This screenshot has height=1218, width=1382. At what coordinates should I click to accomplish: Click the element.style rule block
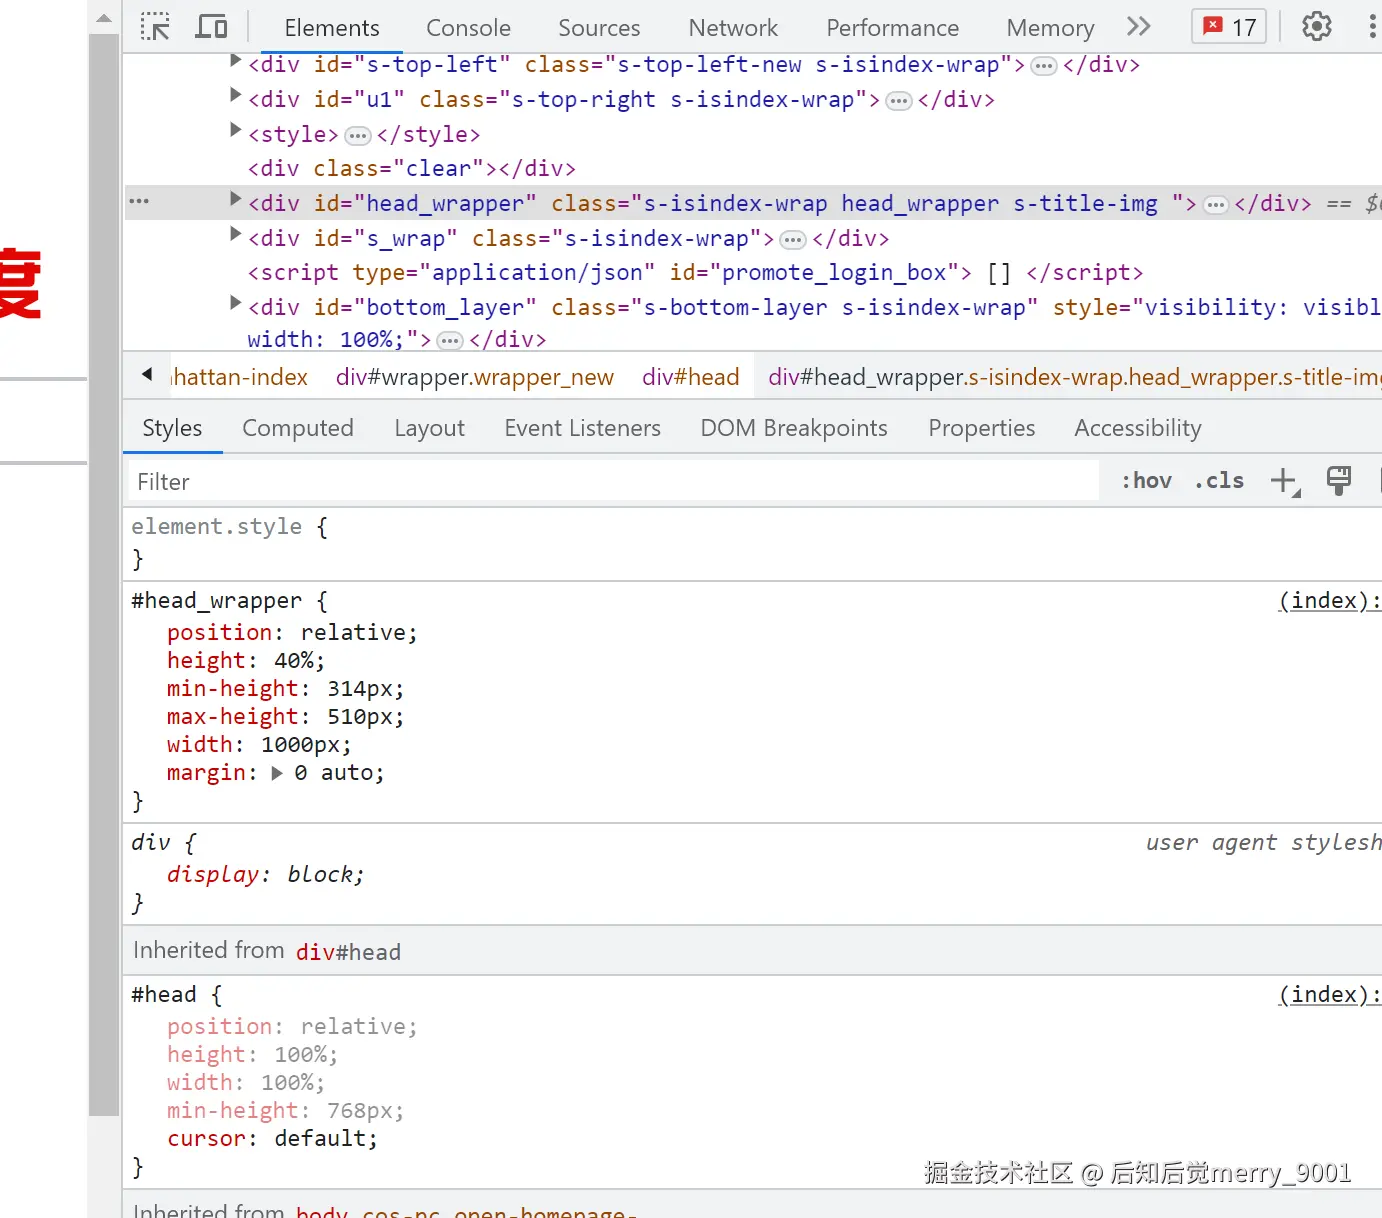(x=752, y=542)
